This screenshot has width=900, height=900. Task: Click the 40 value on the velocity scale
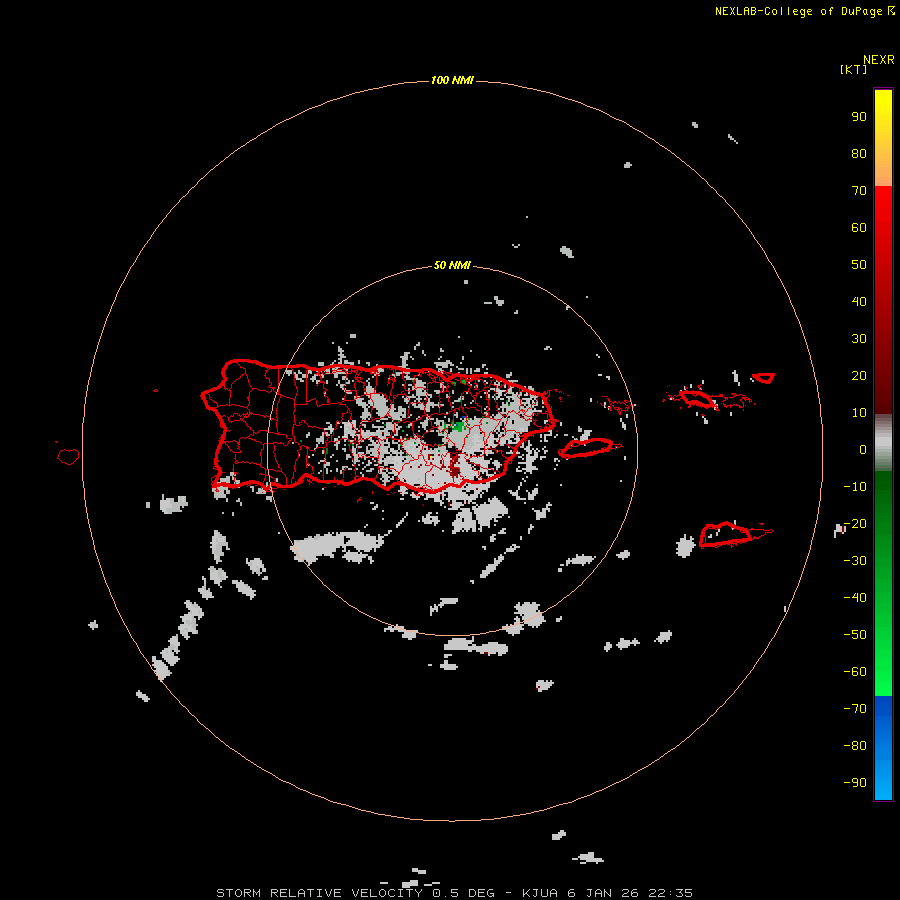pyautogui.click(x=859, y=301)
